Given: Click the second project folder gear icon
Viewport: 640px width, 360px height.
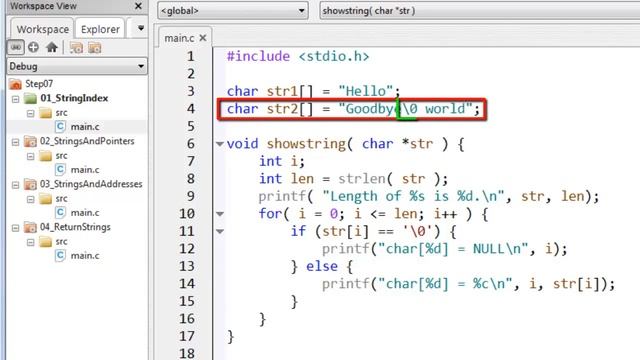Looking at the screenshot, I should pyautogui.click(x=95, y=48).
